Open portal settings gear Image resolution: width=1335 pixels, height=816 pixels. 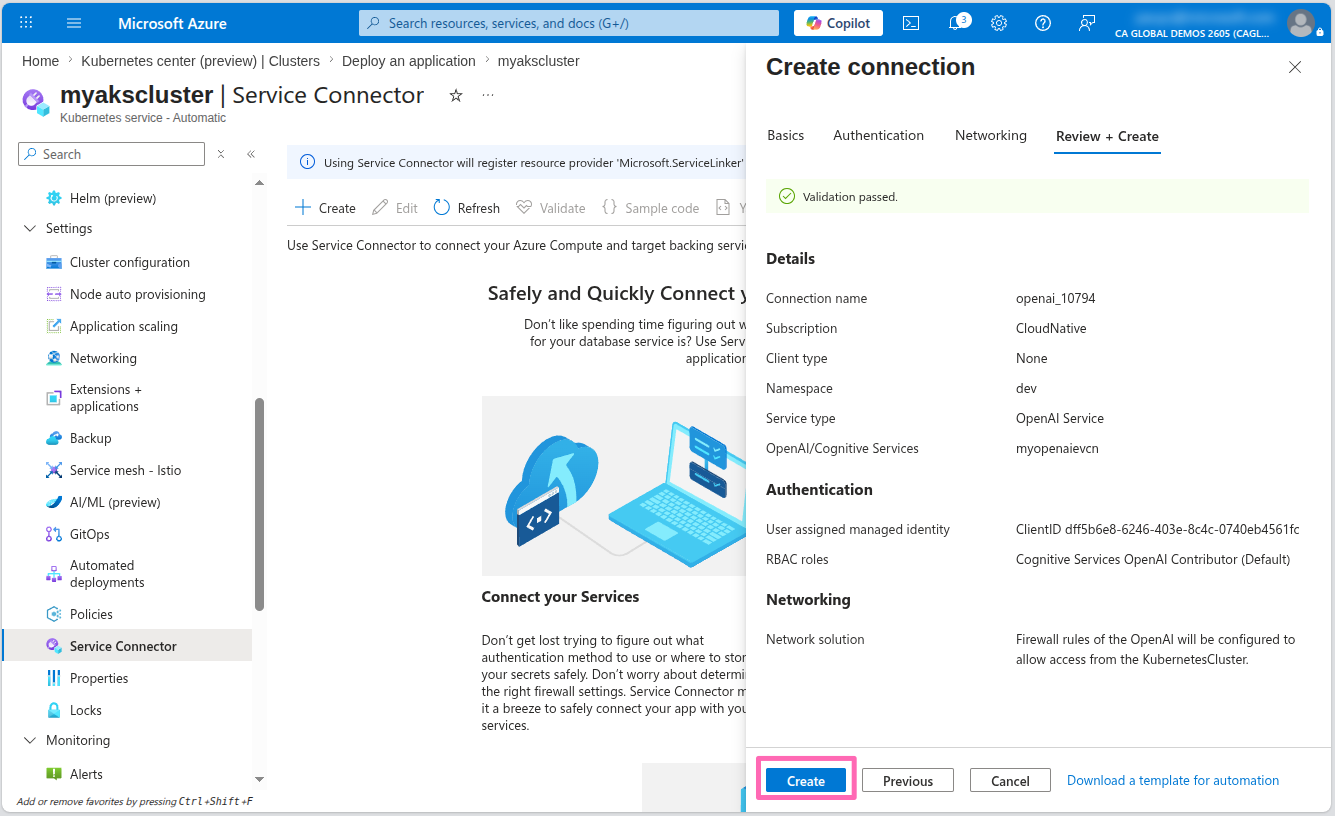point(999,23)
